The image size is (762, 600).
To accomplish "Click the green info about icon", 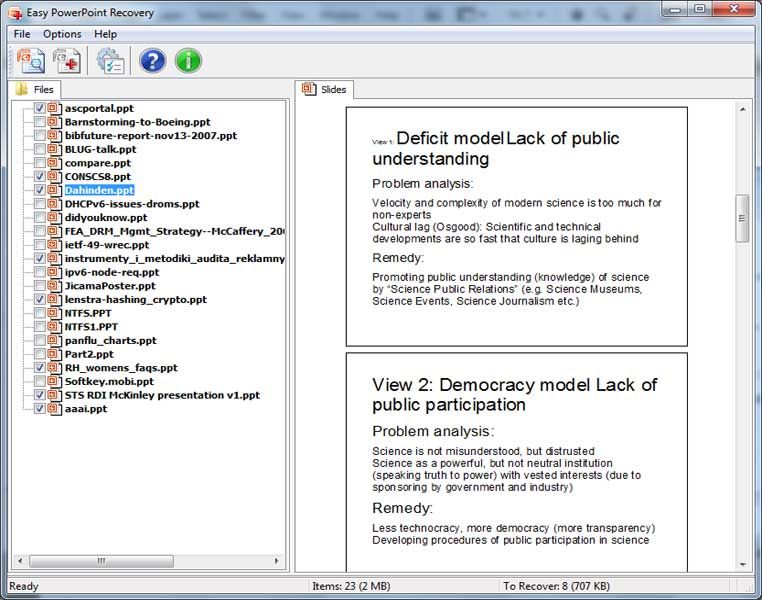I will 188,61.
